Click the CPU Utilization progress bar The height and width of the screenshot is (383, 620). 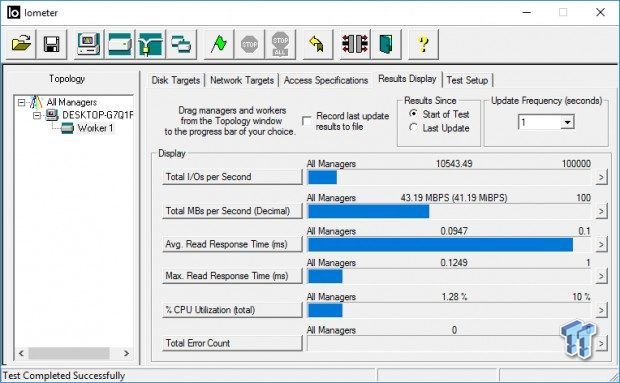(x=449, y=310)
